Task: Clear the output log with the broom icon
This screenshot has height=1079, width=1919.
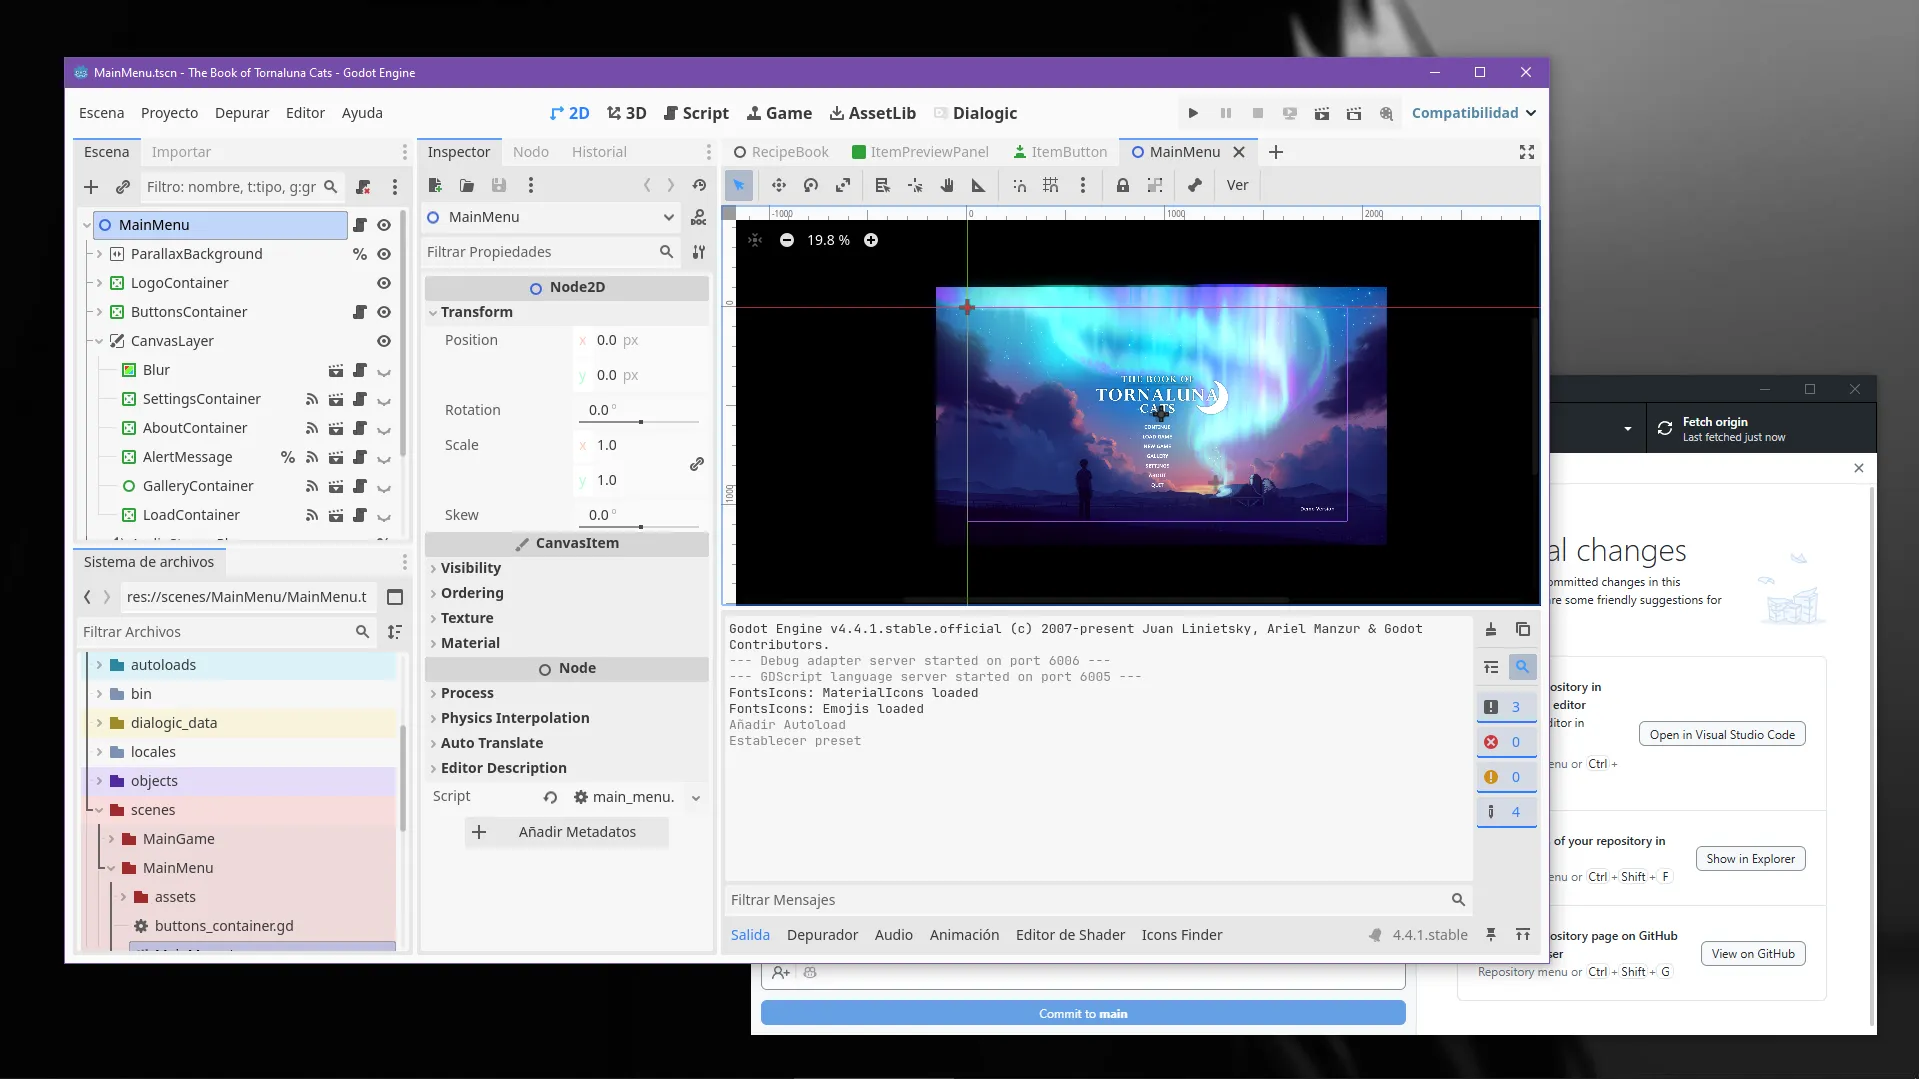Action: (1490, 629)
